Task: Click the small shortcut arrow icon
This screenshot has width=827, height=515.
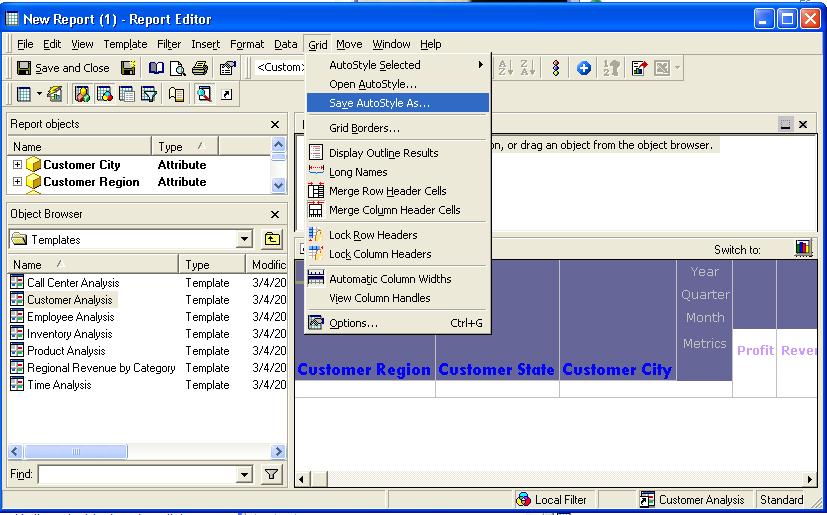Action: click(x=227, y=94)
